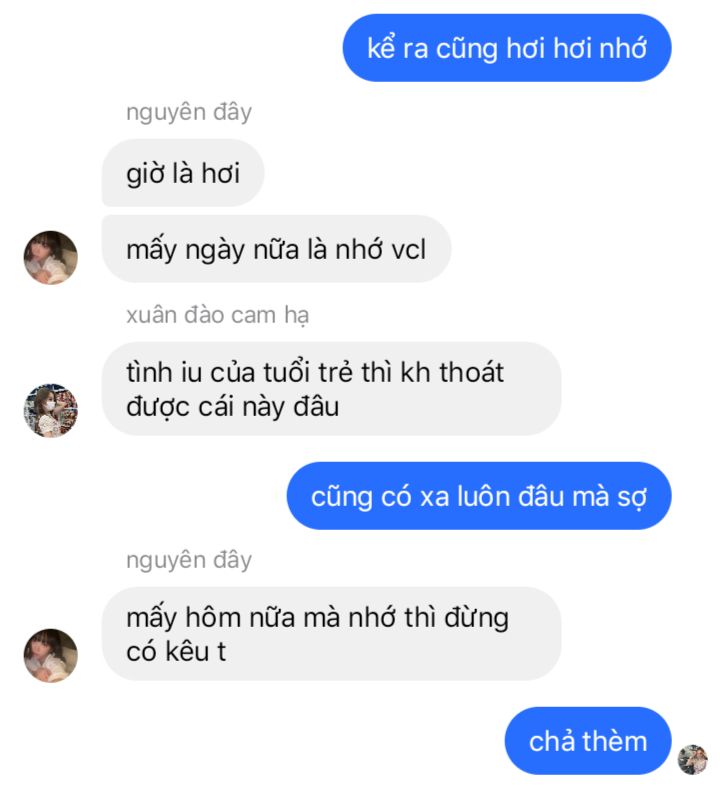Open xuân đào cam hạ's profile avatar
Screen dimensions: 720x795
click(51, 410)
